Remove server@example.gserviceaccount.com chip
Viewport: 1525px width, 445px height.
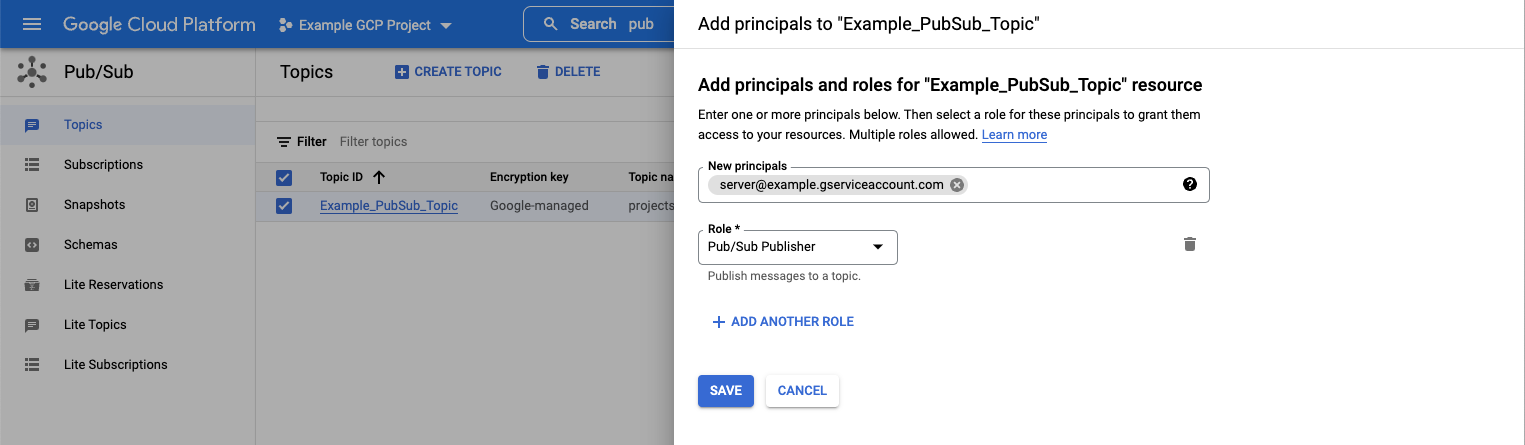tap(957, 185)
